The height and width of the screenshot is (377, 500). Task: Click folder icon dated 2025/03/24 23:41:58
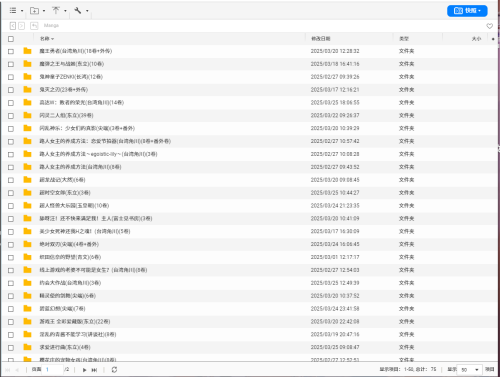click(x=27, y=309)
